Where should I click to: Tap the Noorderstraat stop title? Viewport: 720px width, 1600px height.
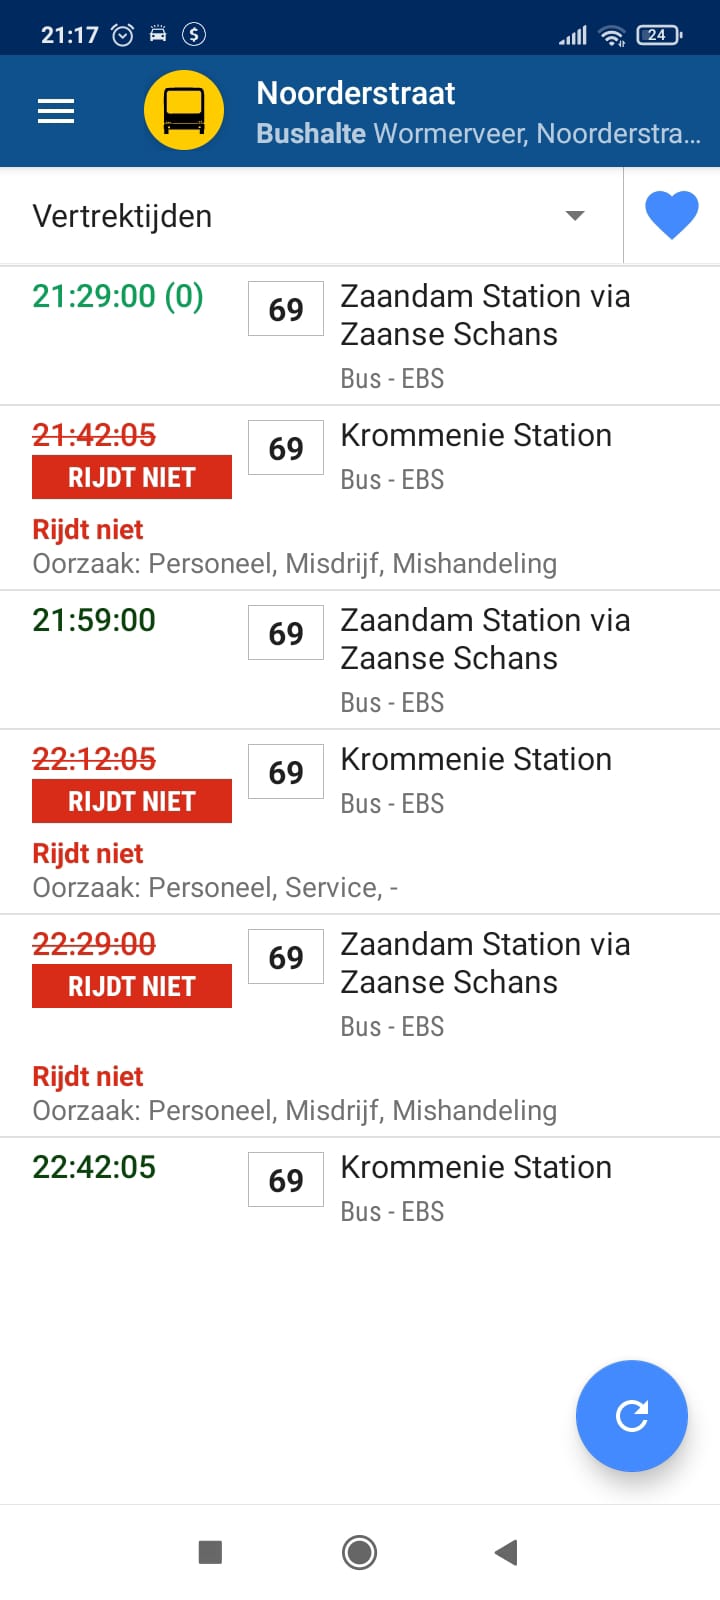pos(356,93)
